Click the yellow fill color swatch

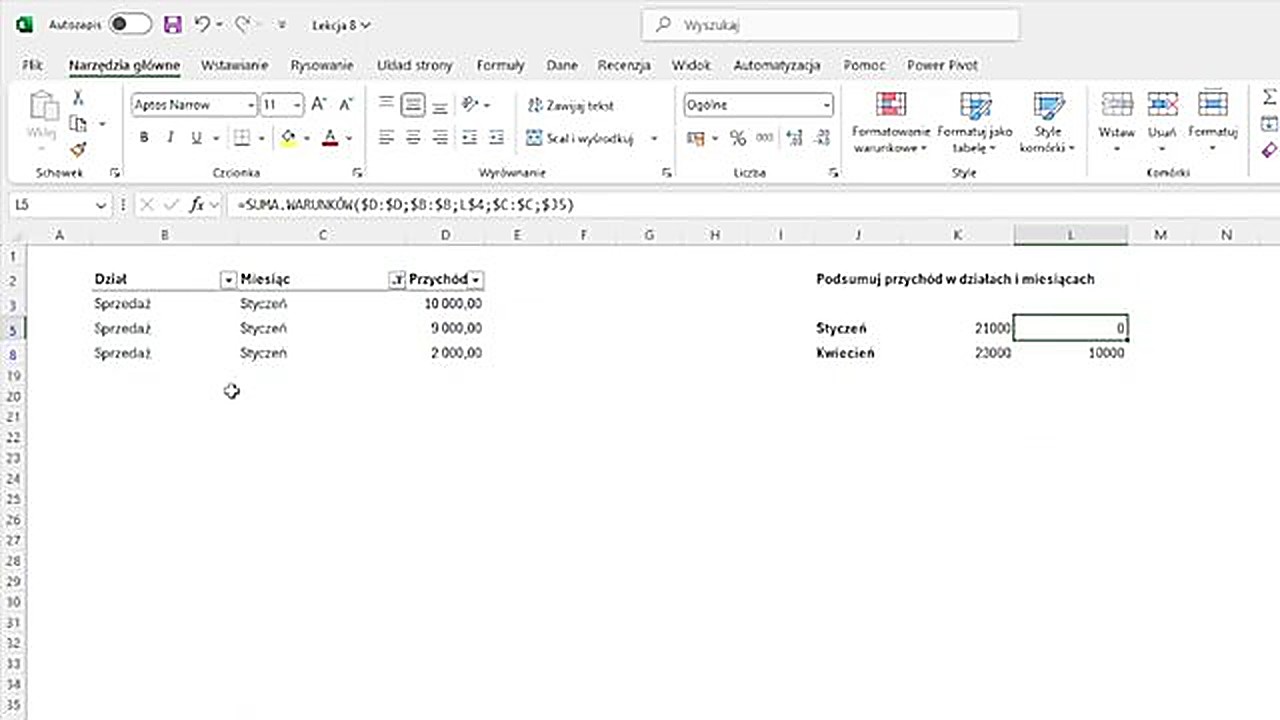pos(289,138)
